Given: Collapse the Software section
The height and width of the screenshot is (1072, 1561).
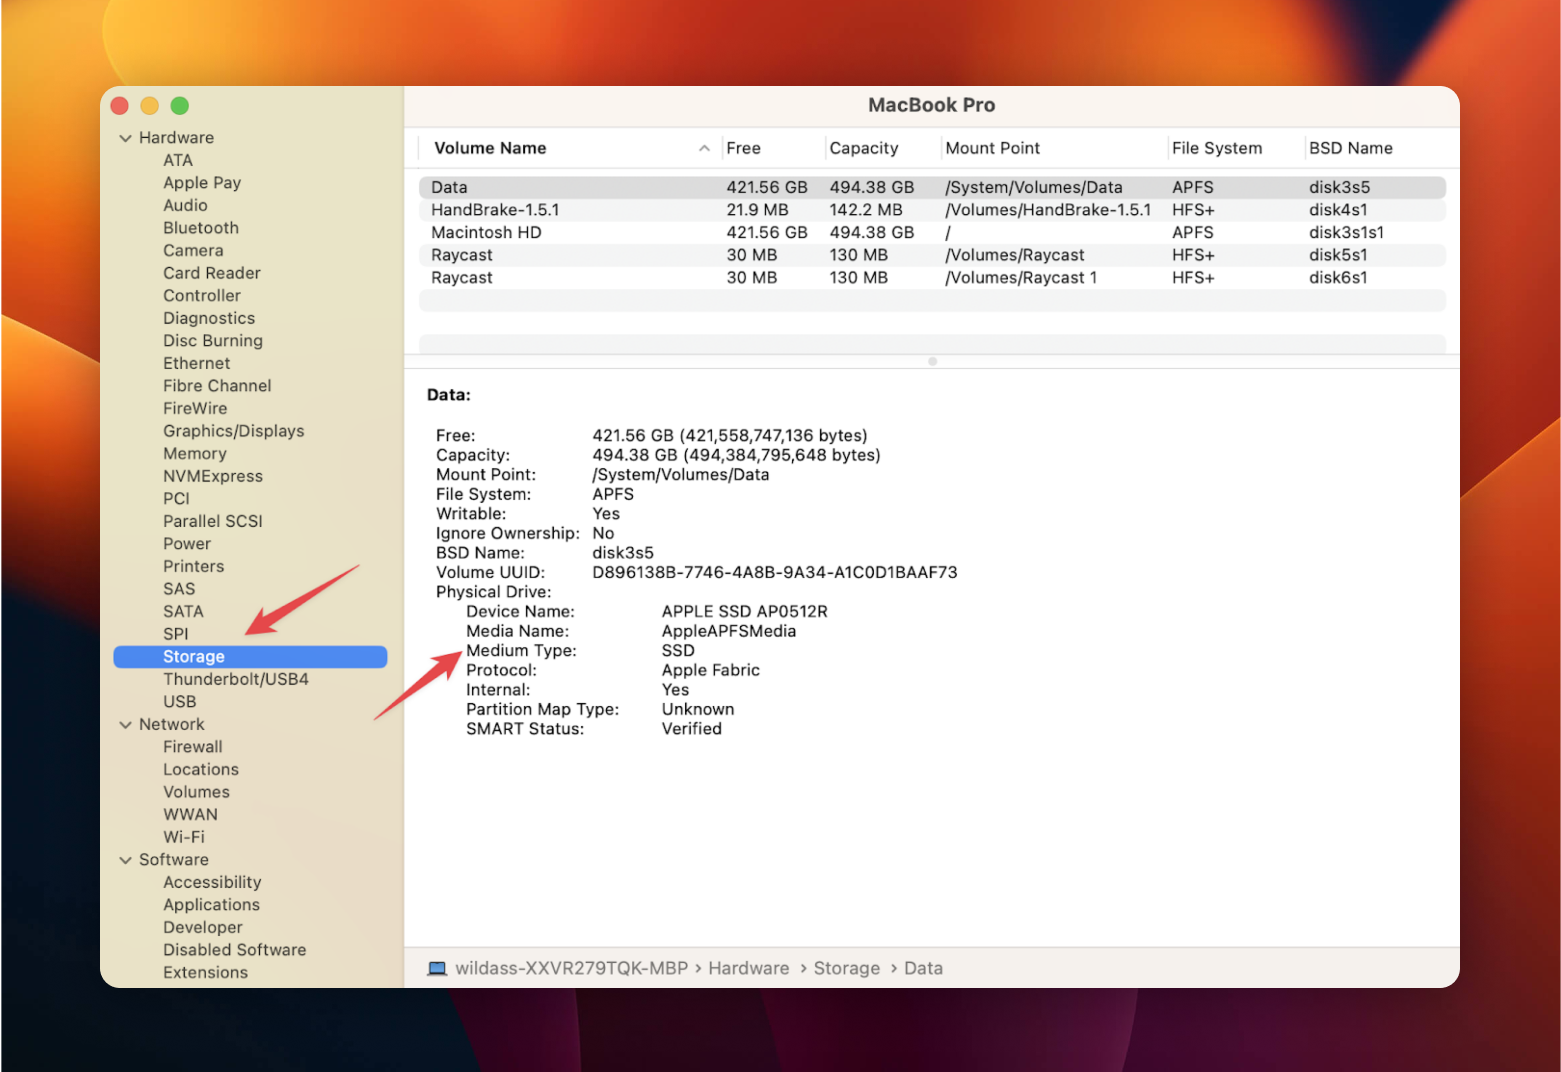Looking at the screenshot, I should pos(125,859).
